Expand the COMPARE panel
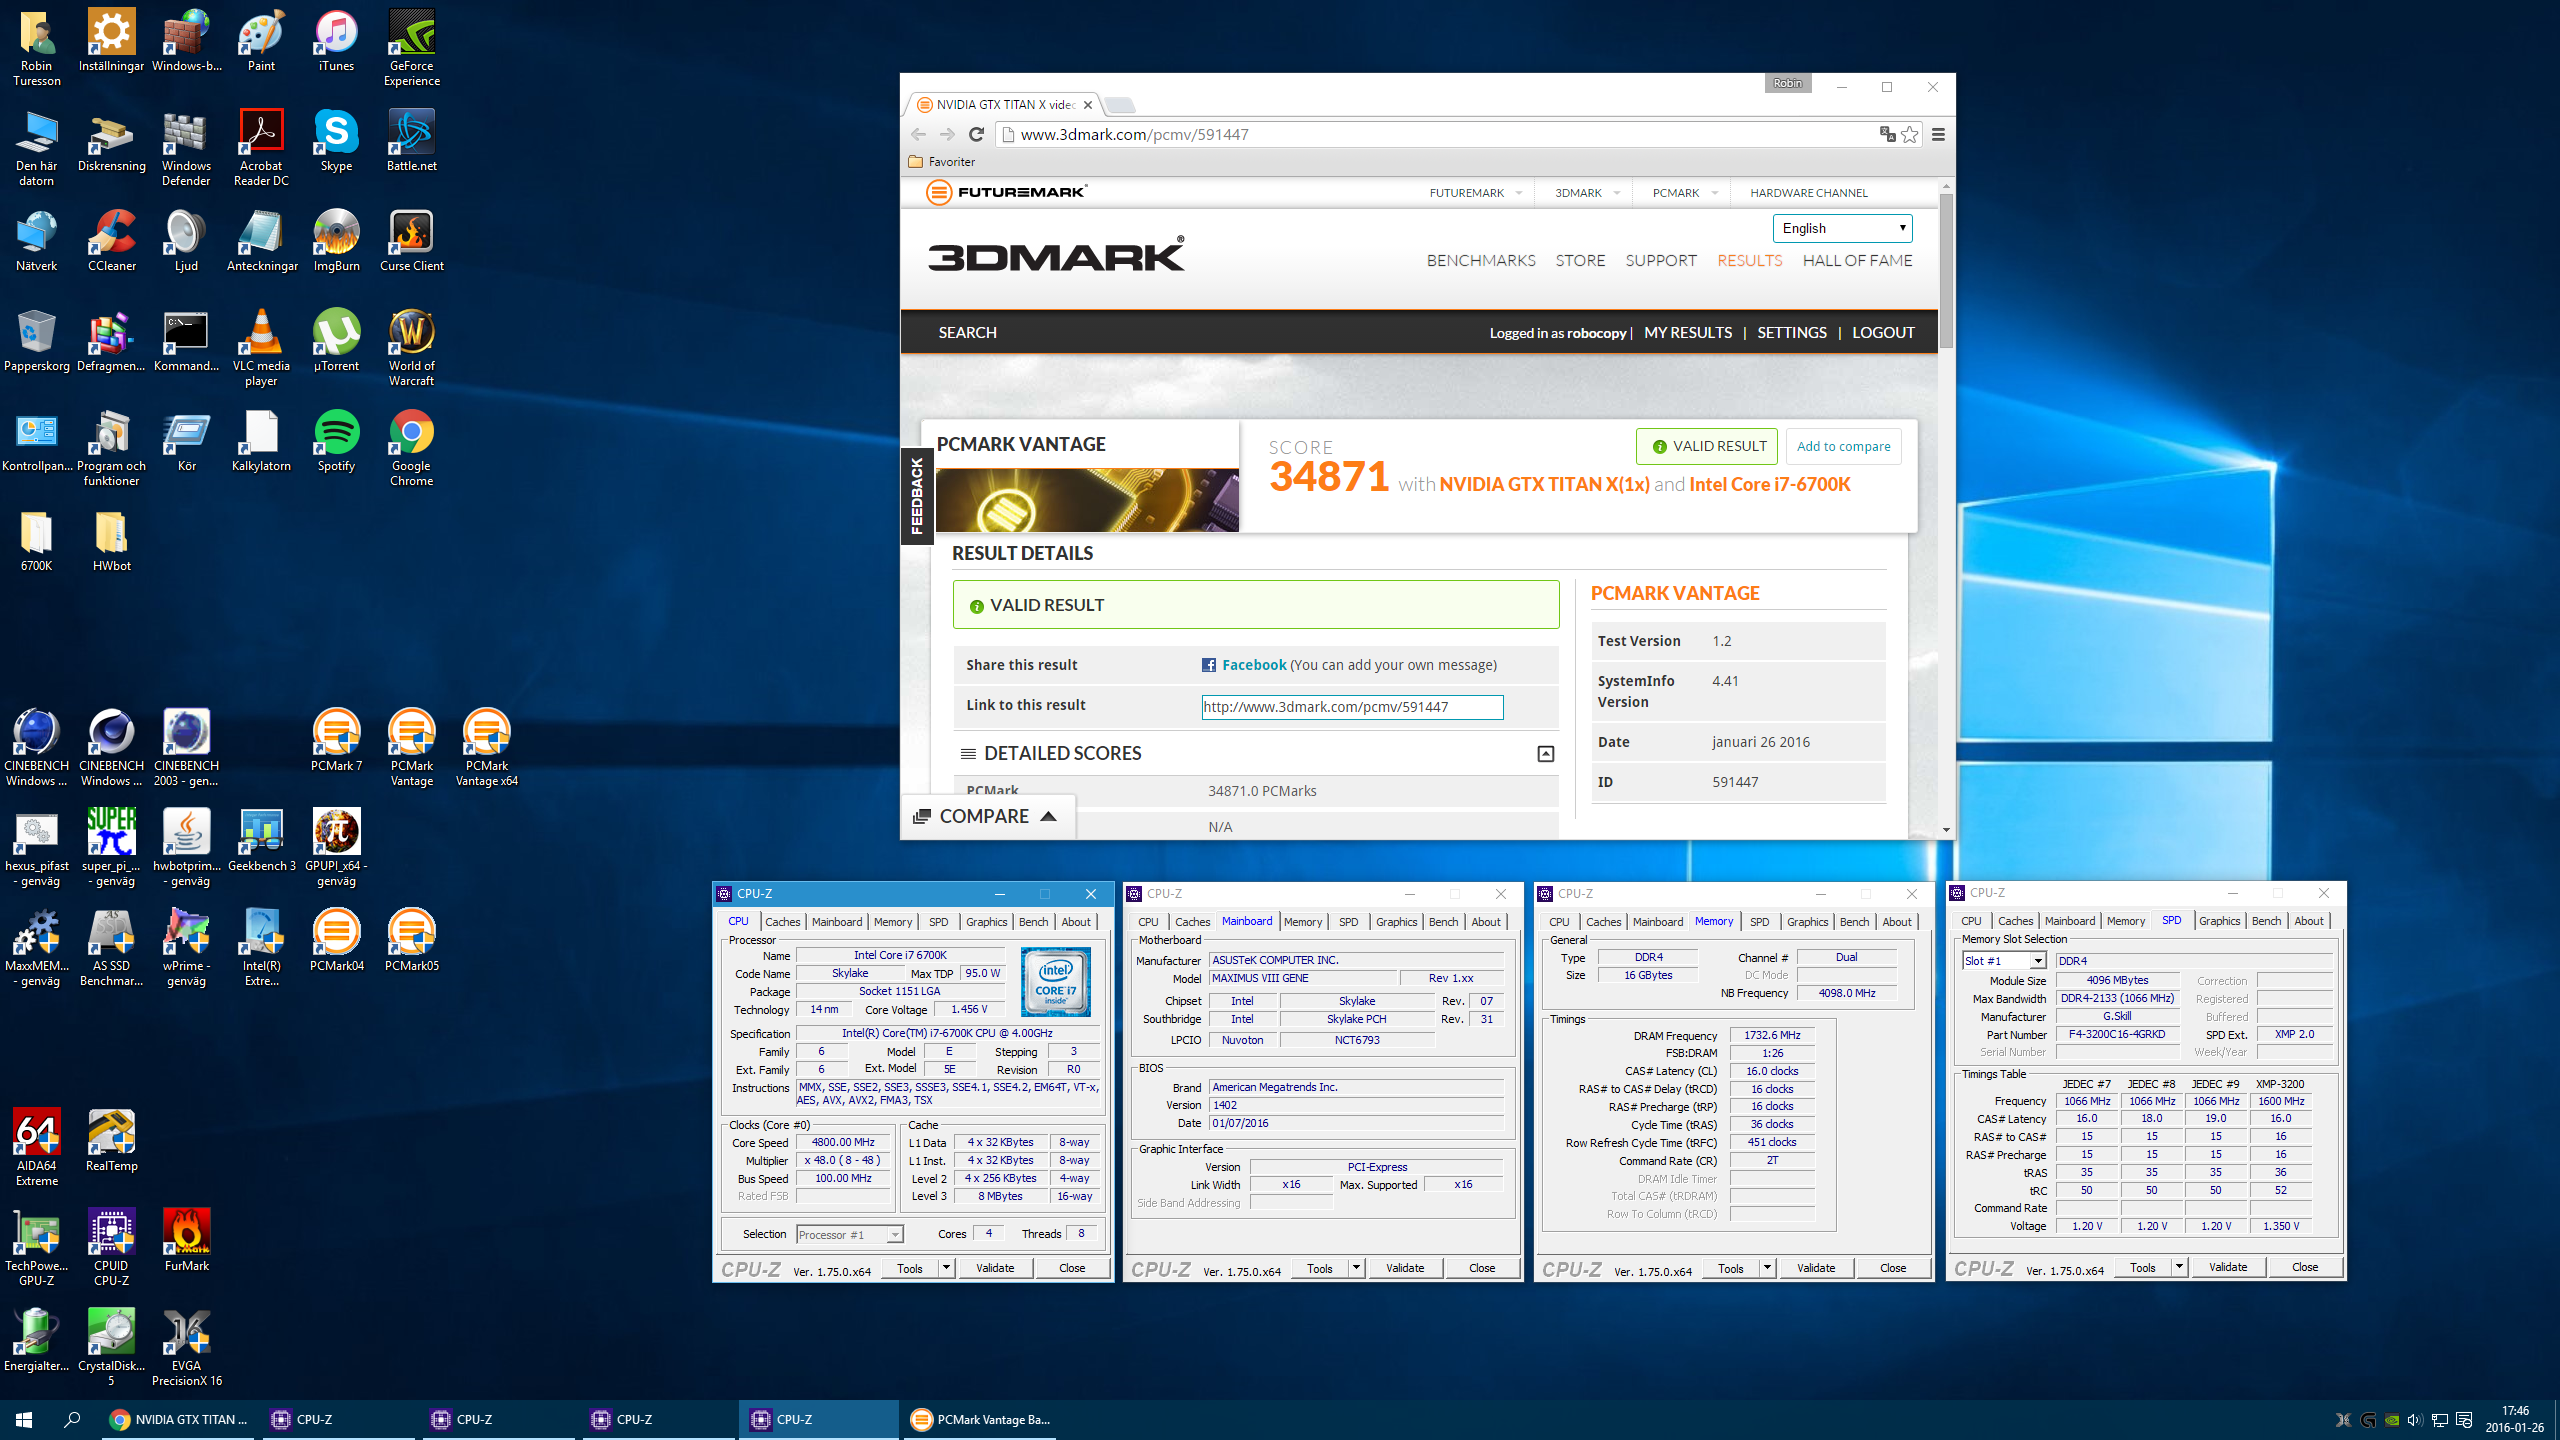Image resolution: width=2560 pixels, height=1440 pixels. coord(986,817)
